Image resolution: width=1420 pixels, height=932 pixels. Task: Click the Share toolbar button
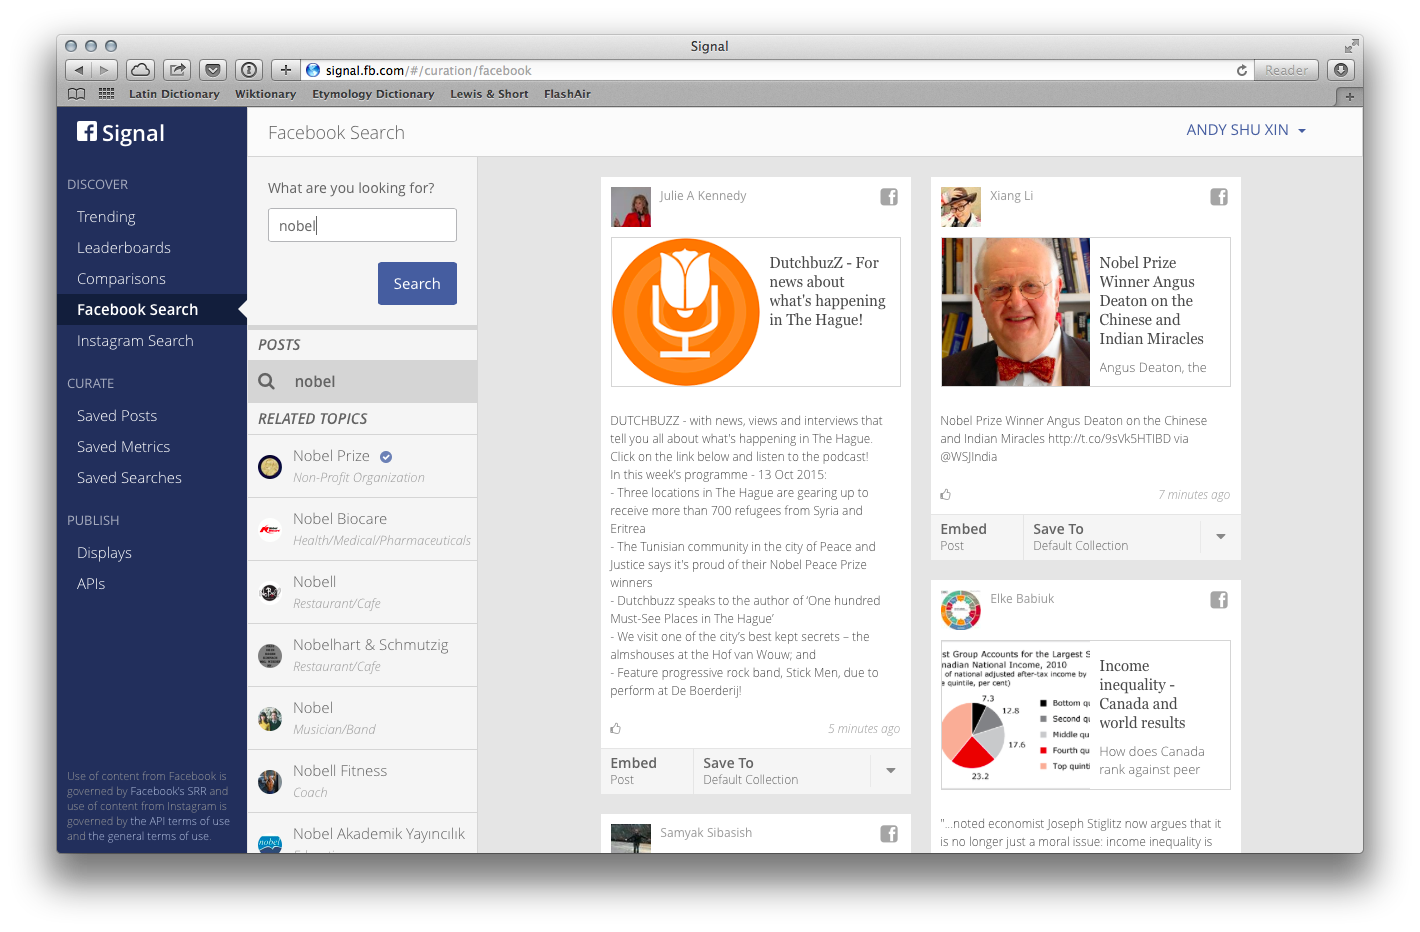tap(177, 70)
